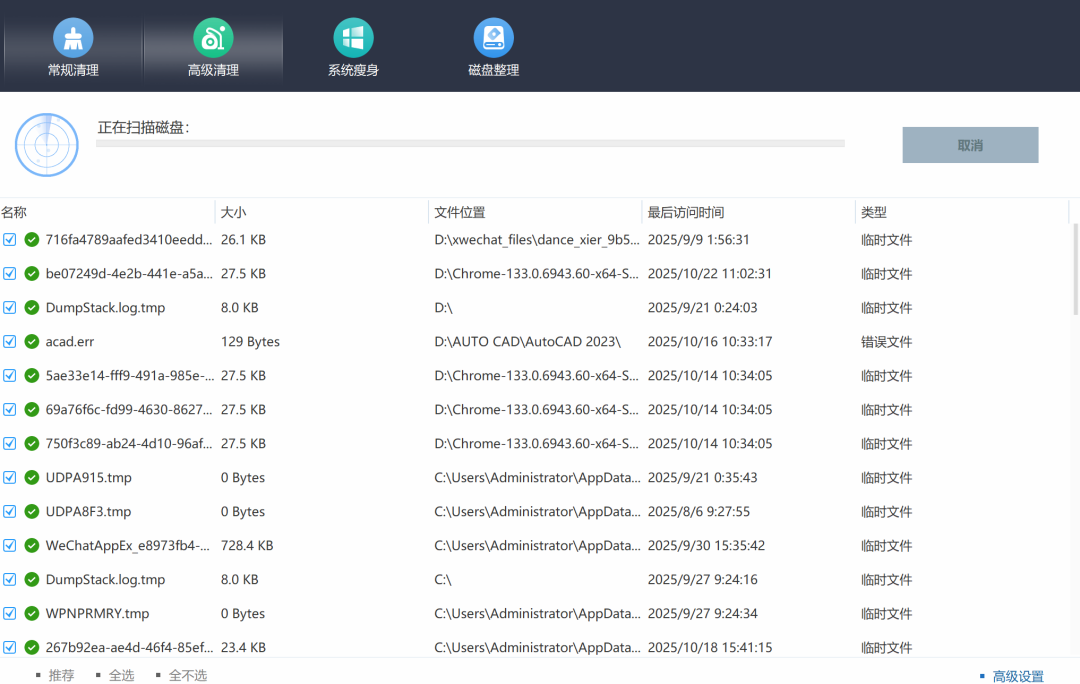This screenshot has height=684, width=1080.
Task: Click the radar scanning icon
Action: pos(46,145)
